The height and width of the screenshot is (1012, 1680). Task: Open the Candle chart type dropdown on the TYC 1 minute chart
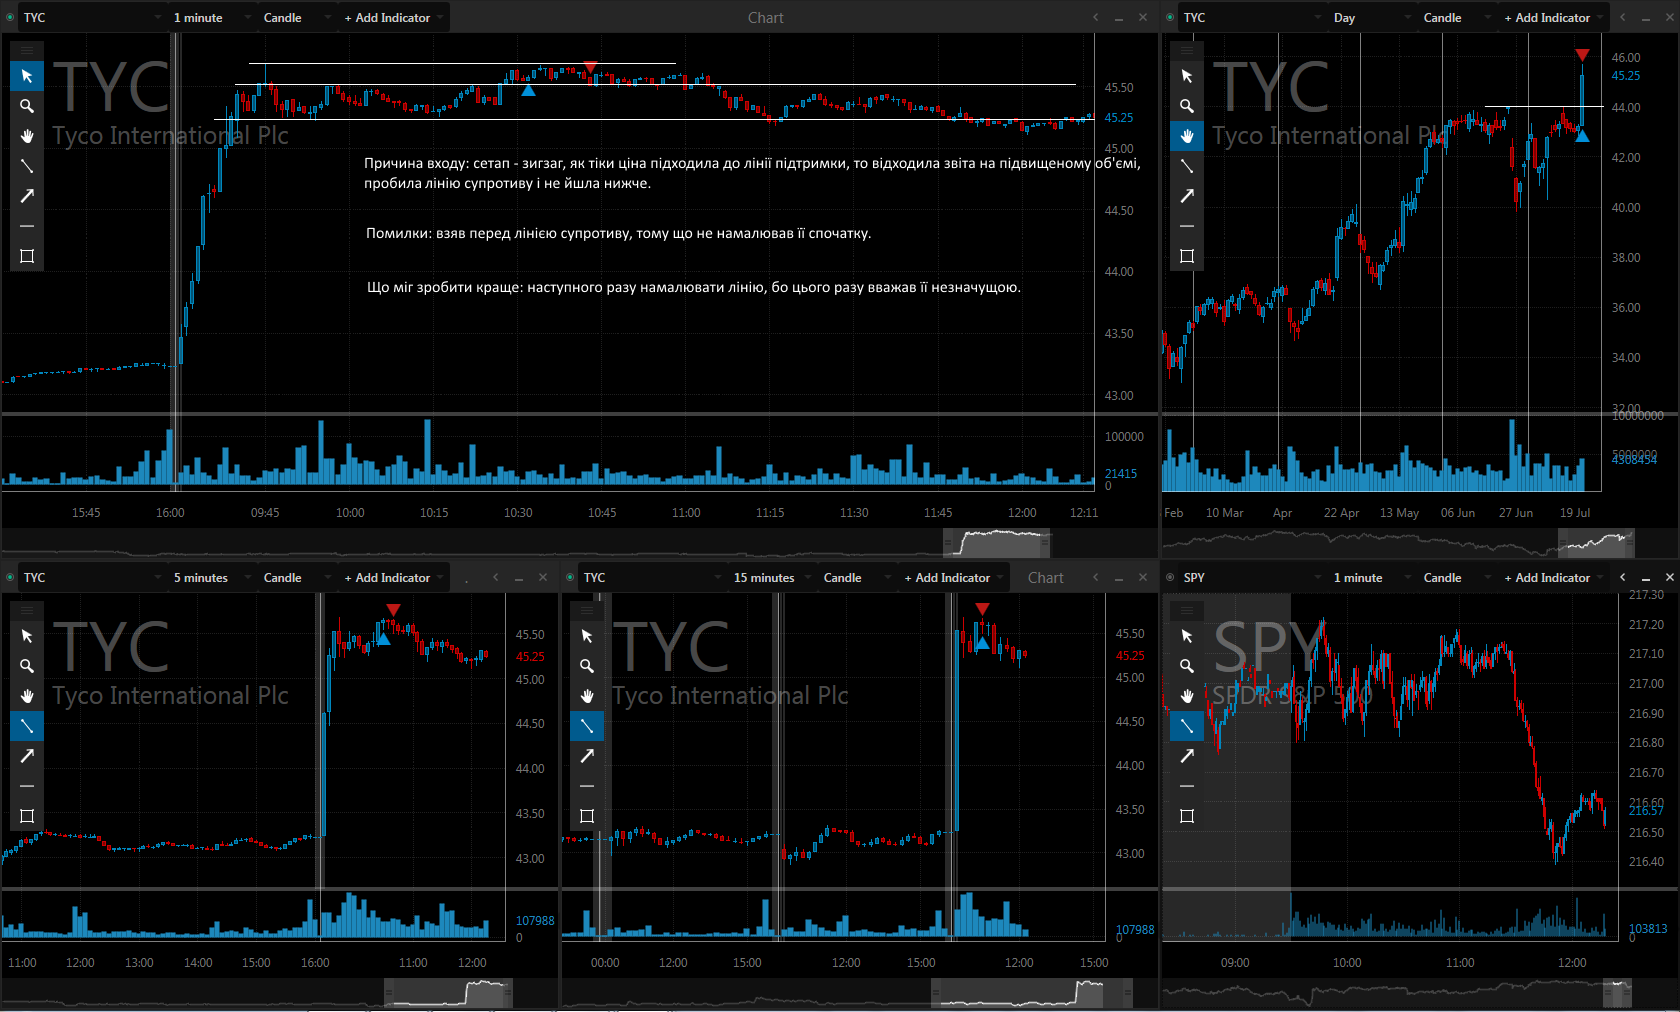coord(296,18)
